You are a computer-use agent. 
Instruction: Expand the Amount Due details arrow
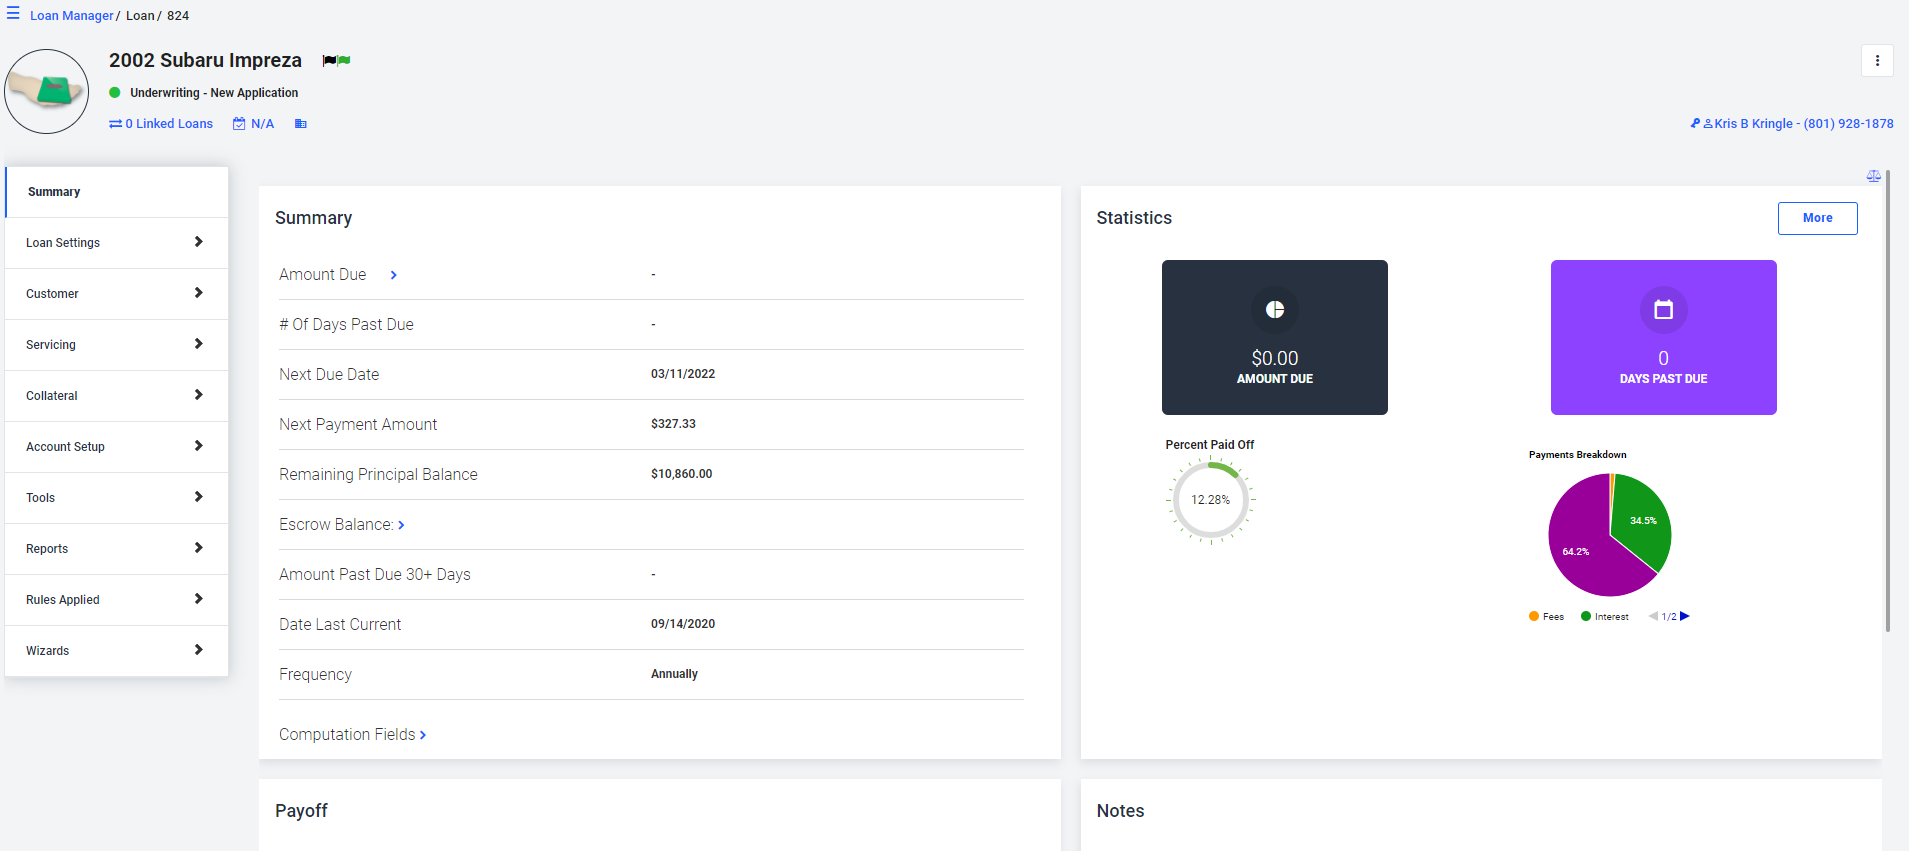394,275
